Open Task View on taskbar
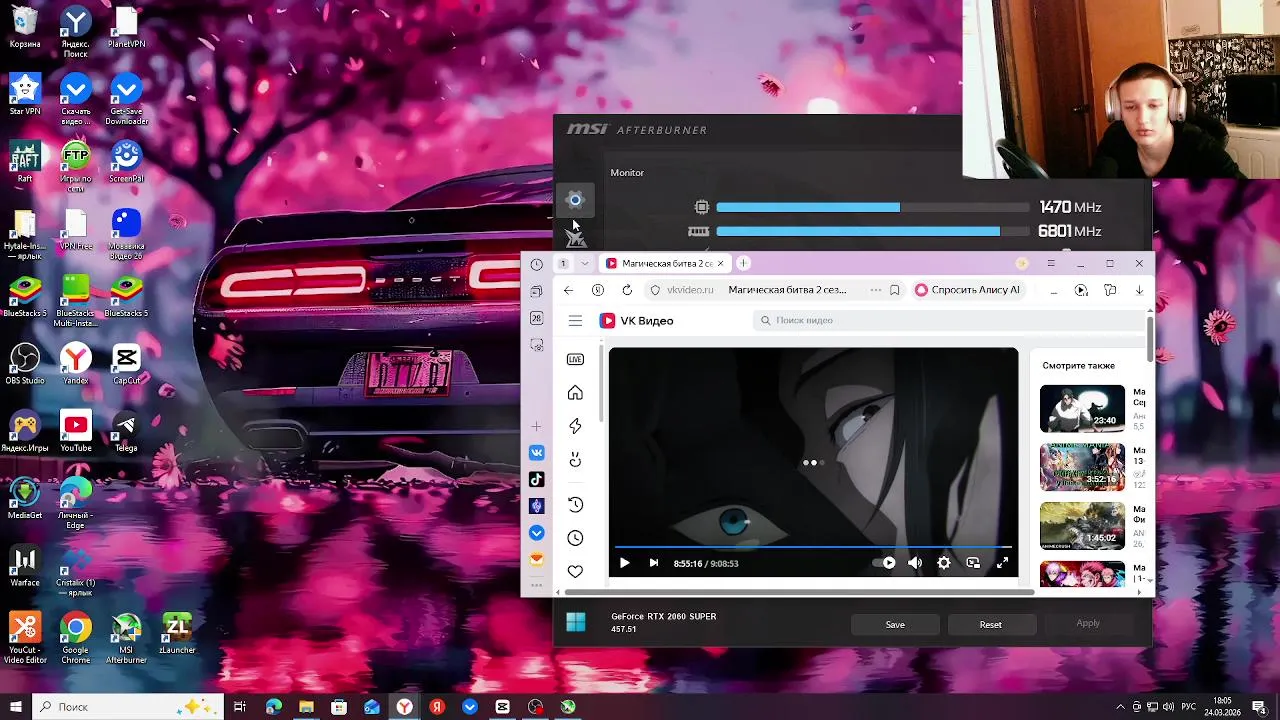Viewport: 1280px width, 720px height. [x=240, y=707]
